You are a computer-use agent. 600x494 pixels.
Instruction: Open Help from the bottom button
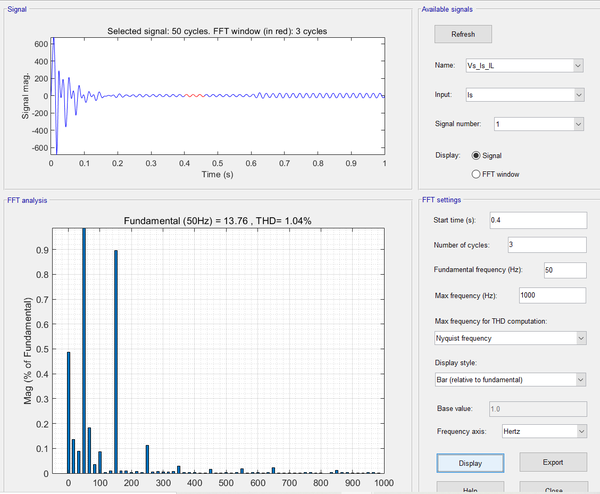click(469, 488)
